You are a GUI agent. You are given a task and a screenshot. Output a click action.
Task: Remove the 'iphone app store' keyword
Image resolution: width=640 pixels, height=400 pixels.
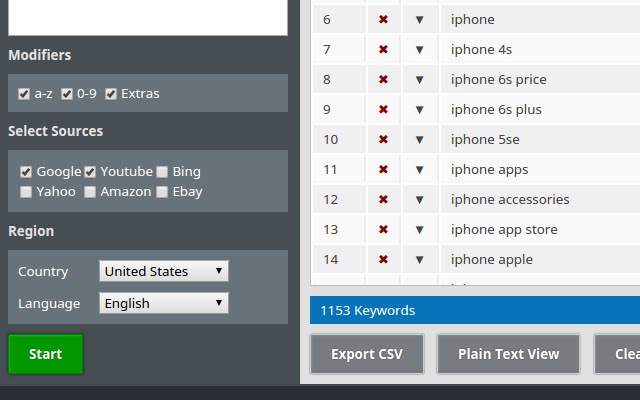pos(383,229)
